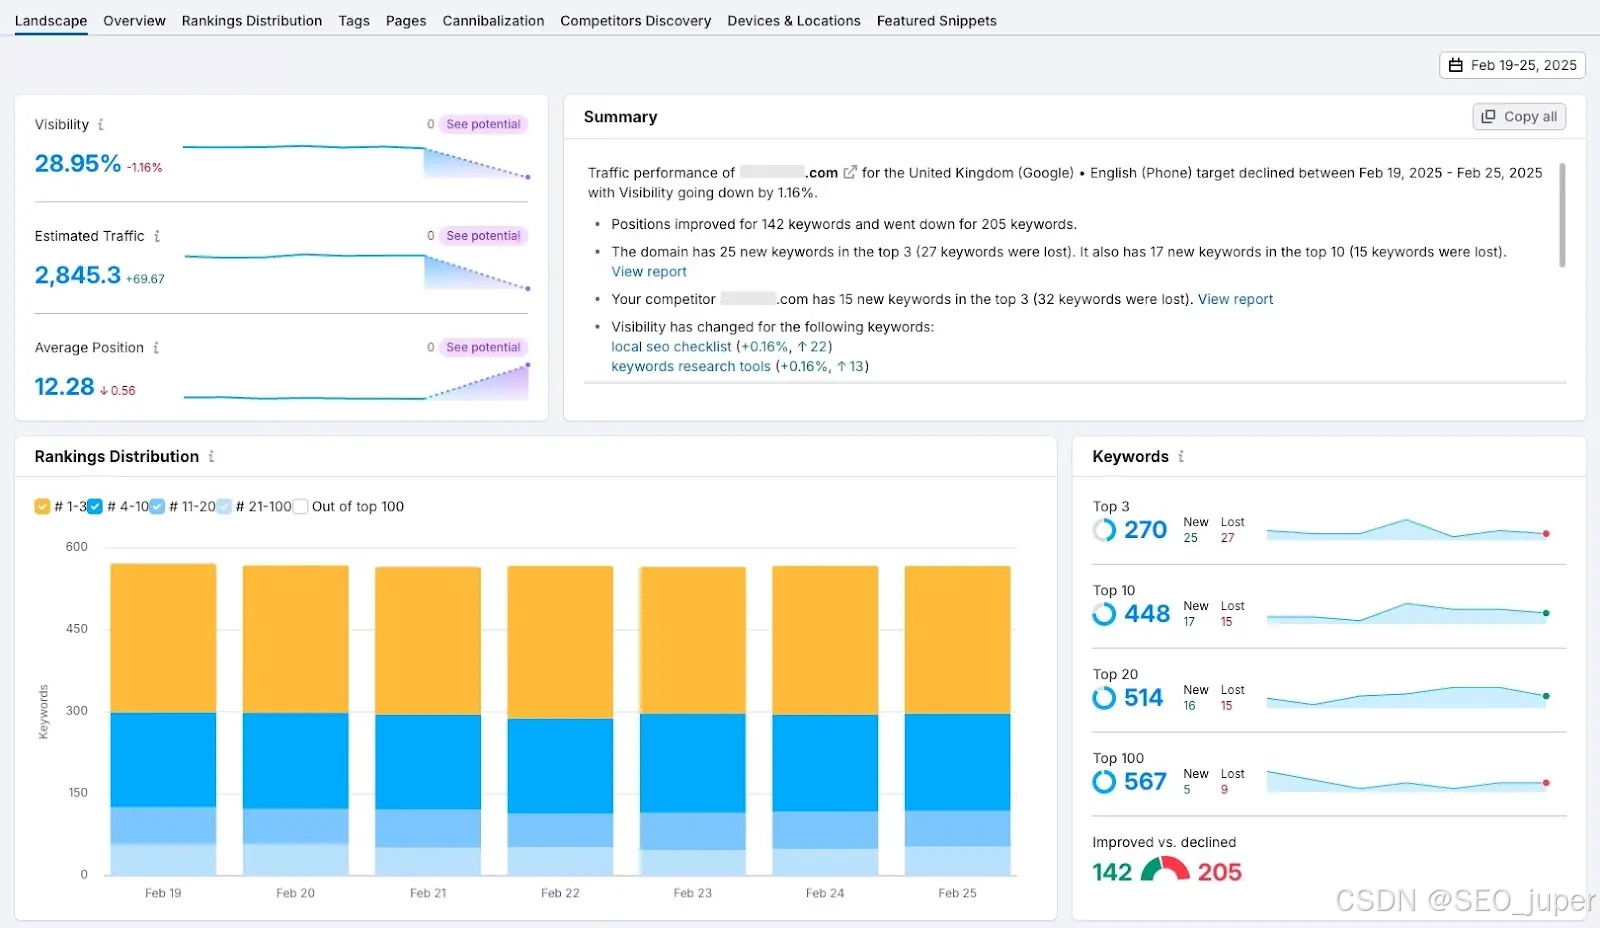
Task: Click the Top 10 keywords value 448
Action: pyautogui.click(x=1147, y=614)
